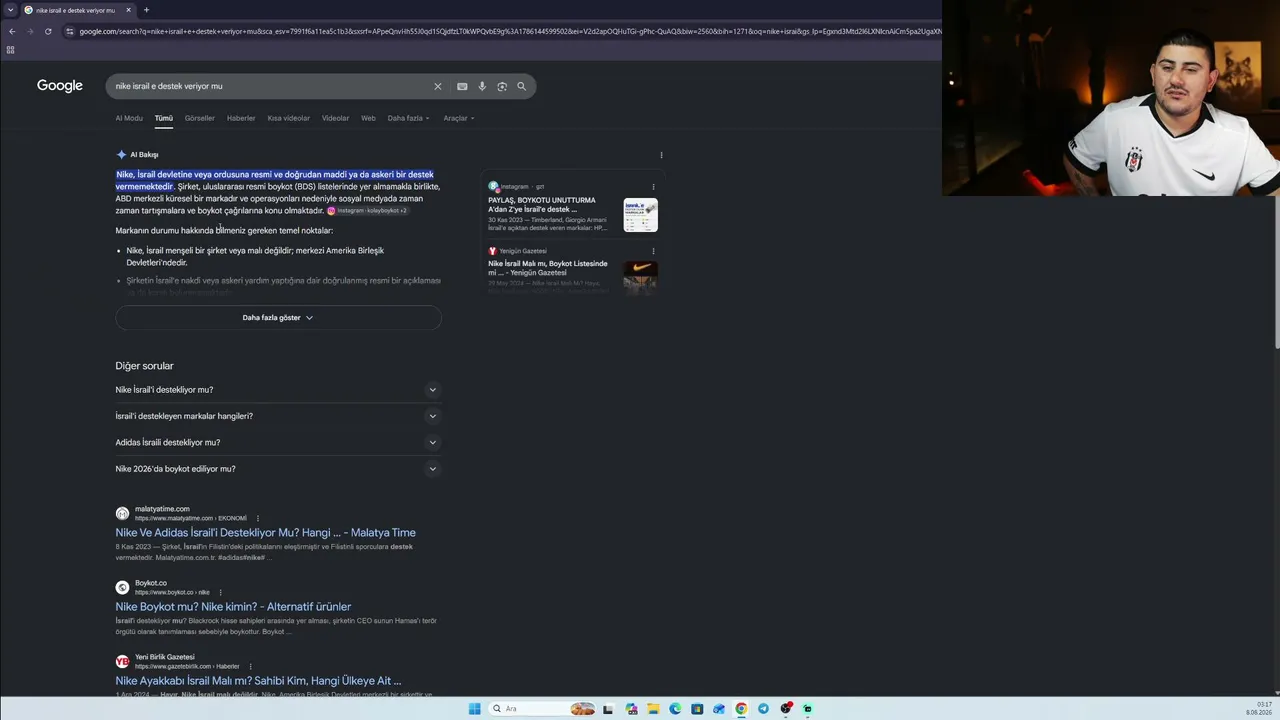Open Microsoft Store from the taskbar
The height and width of the screenshot is (720, 1280).
pos(697,709)
